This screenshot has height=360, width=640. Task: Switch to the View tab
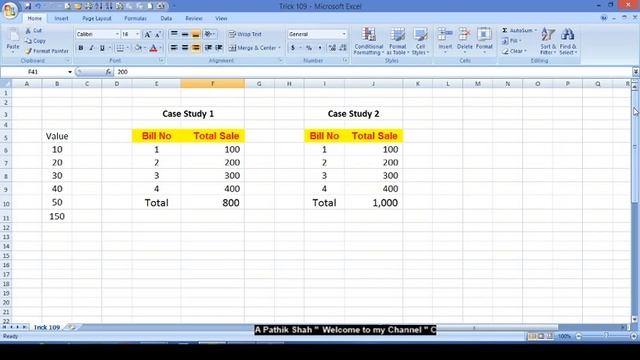(x=221, y=18)
